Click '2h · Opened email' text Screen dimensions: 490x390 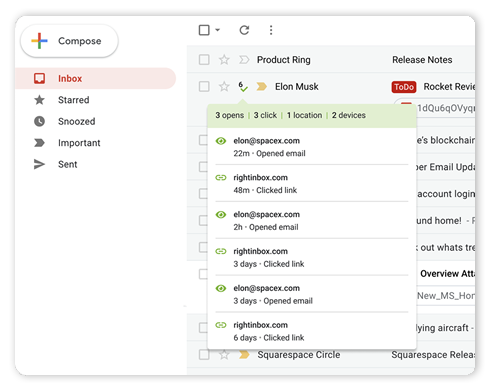click(266, 227)
